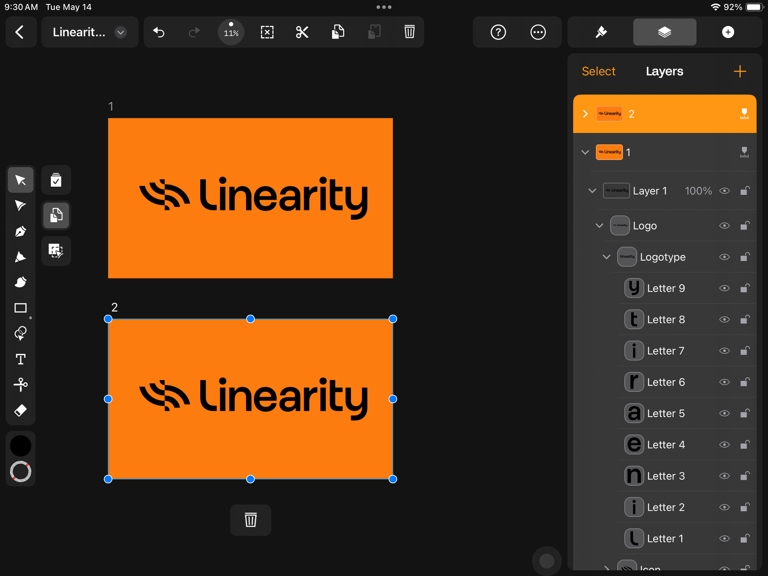Add a new layer with plus button
Image resolution: width=768 pixels, height=576 pixels.
coord(740,72)
